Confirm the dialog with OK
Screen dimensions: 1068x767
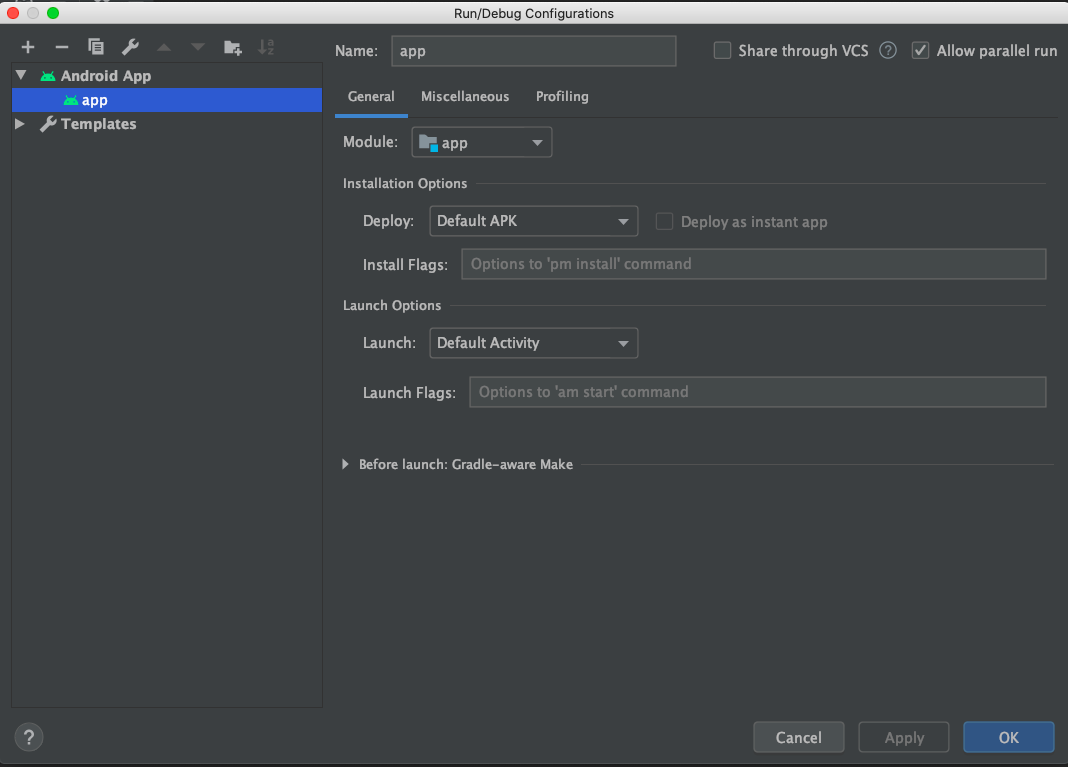click(x=1008, y=737)
